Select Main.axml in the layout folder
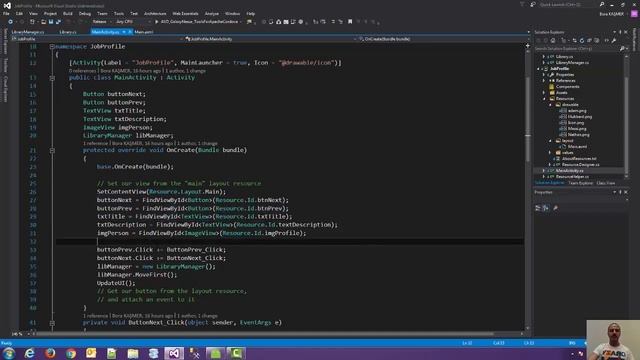The image size is (640, 360). [577, 147]
